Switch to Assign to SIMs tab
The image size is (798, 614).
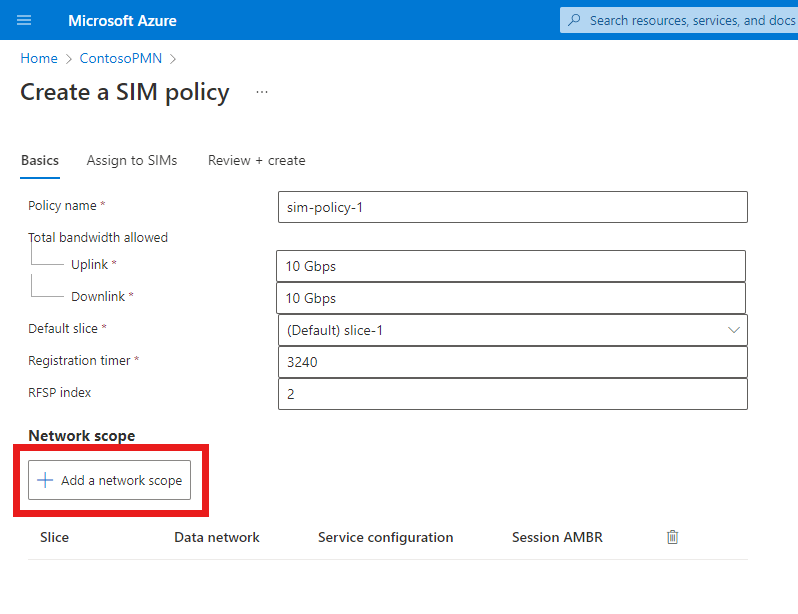(x=132, y=160)
